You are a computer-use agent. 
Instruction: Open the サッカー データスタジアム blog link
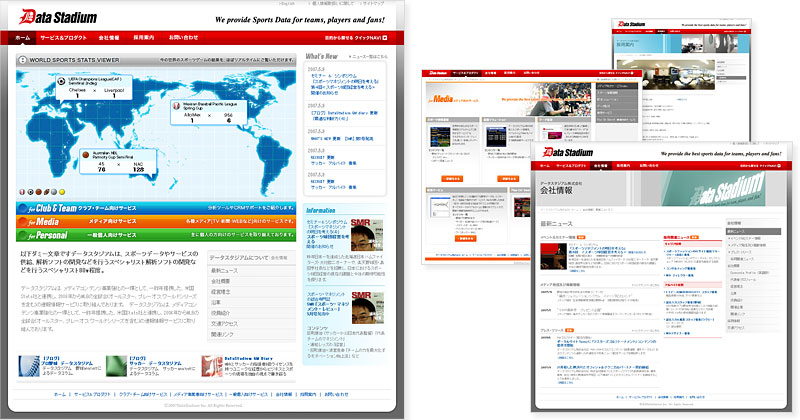155,361
